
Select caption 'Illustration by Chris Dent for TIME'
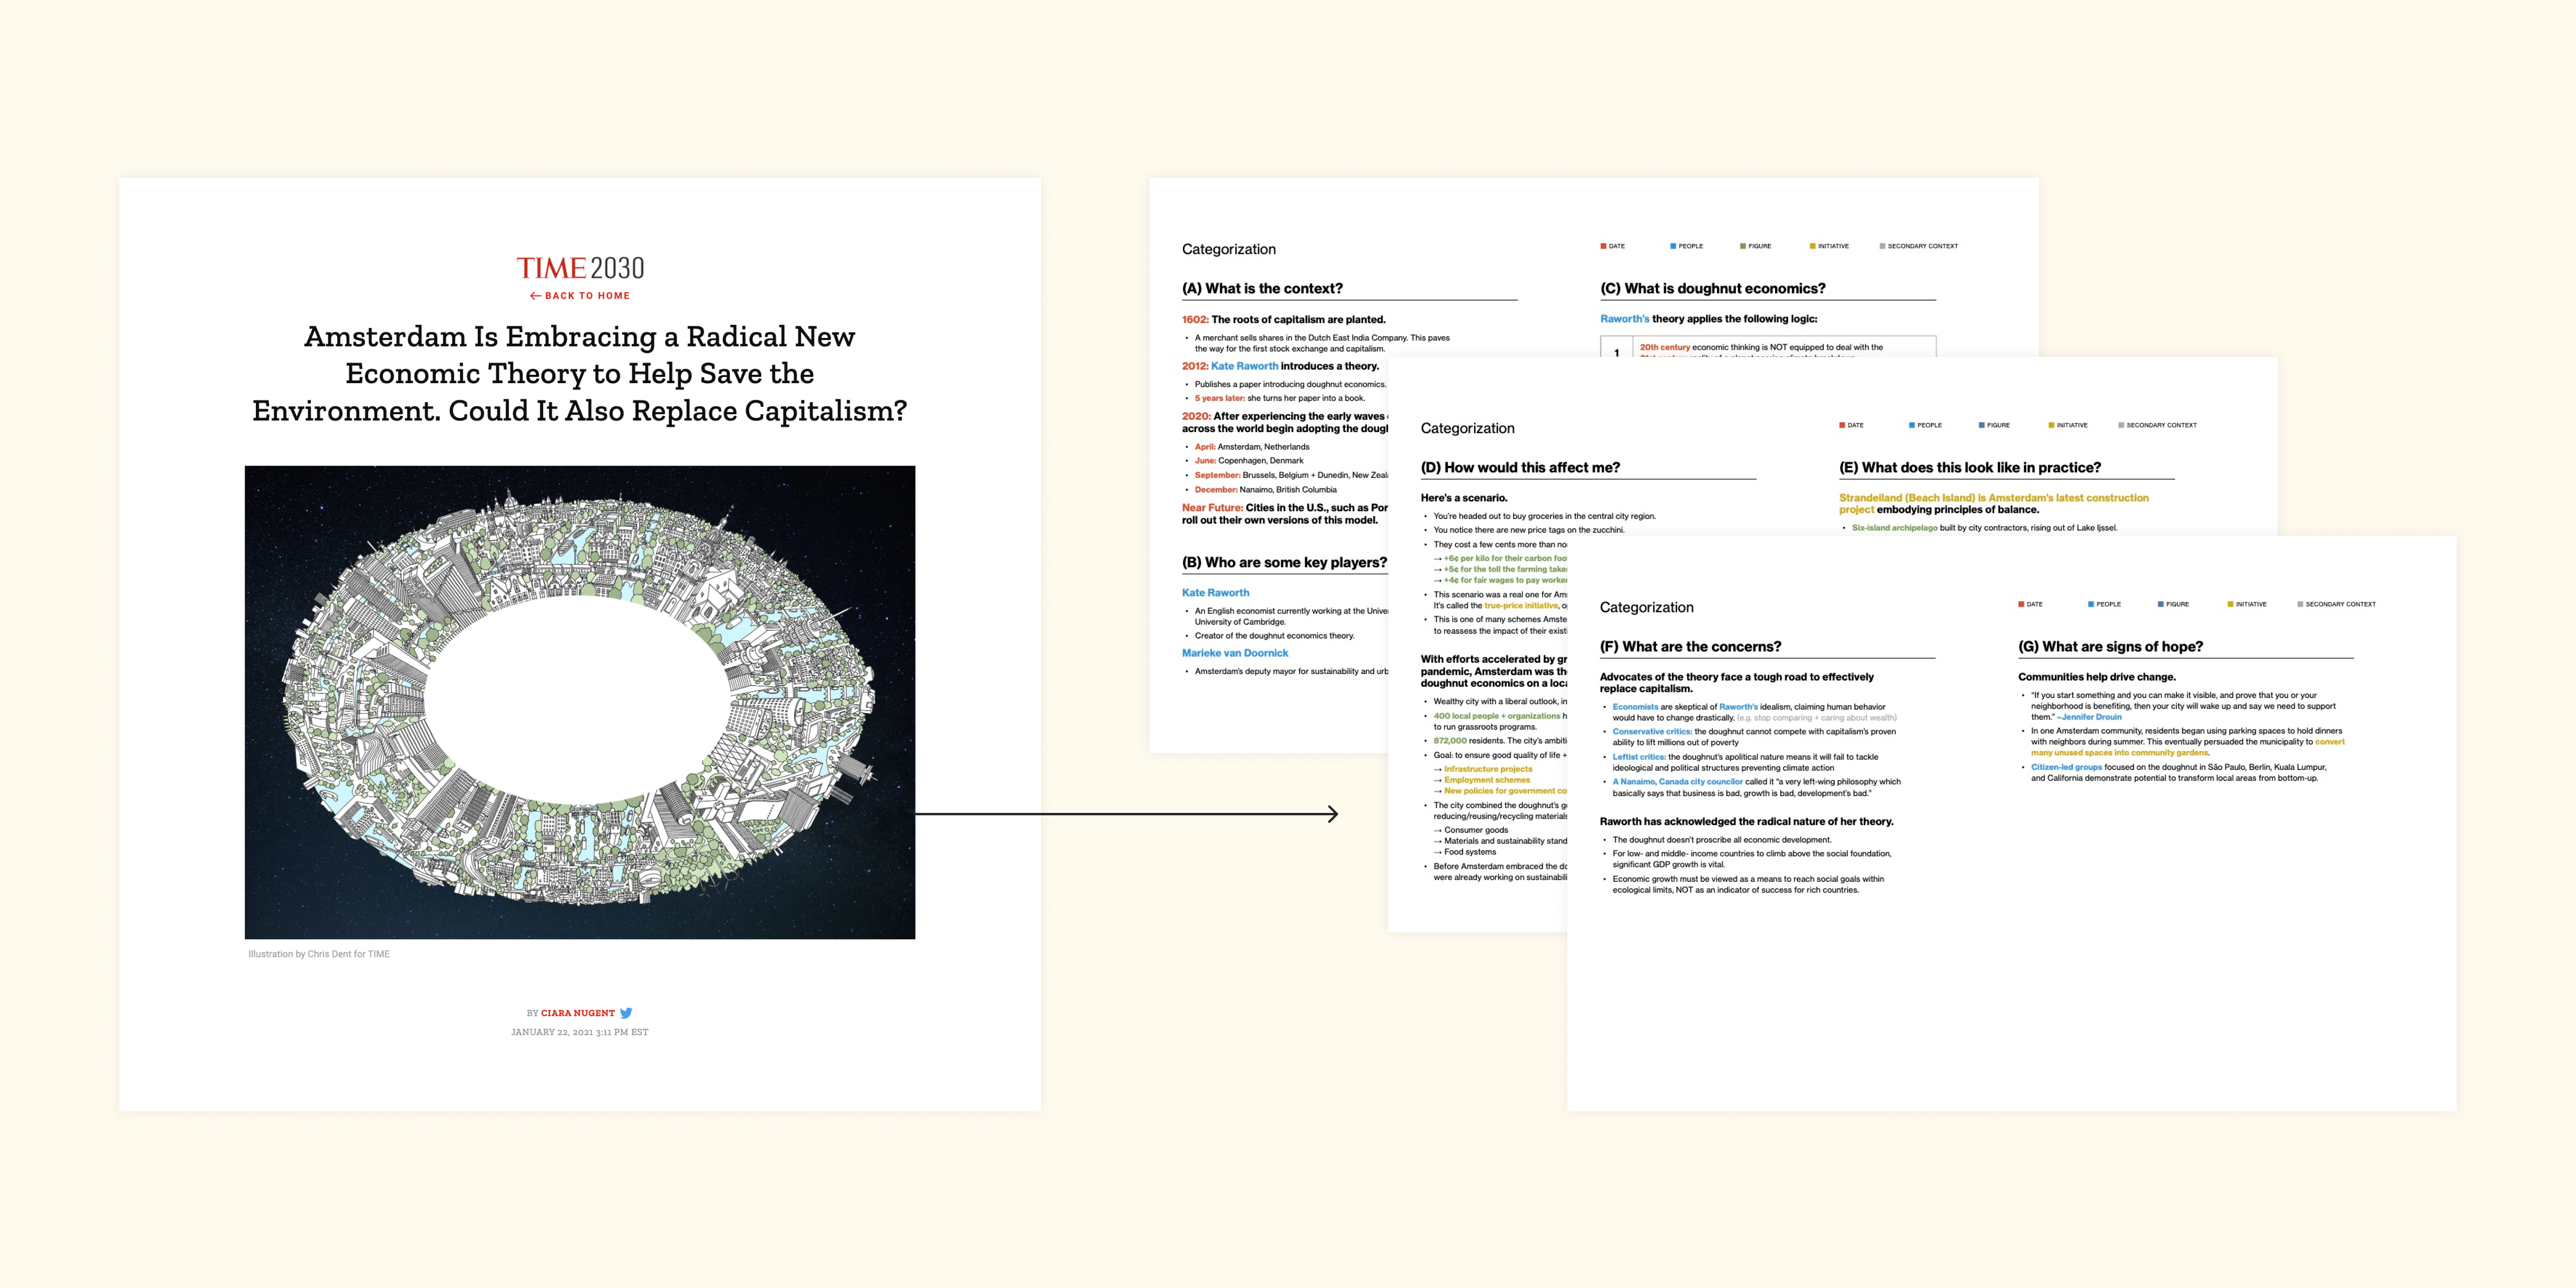point(319,954)
